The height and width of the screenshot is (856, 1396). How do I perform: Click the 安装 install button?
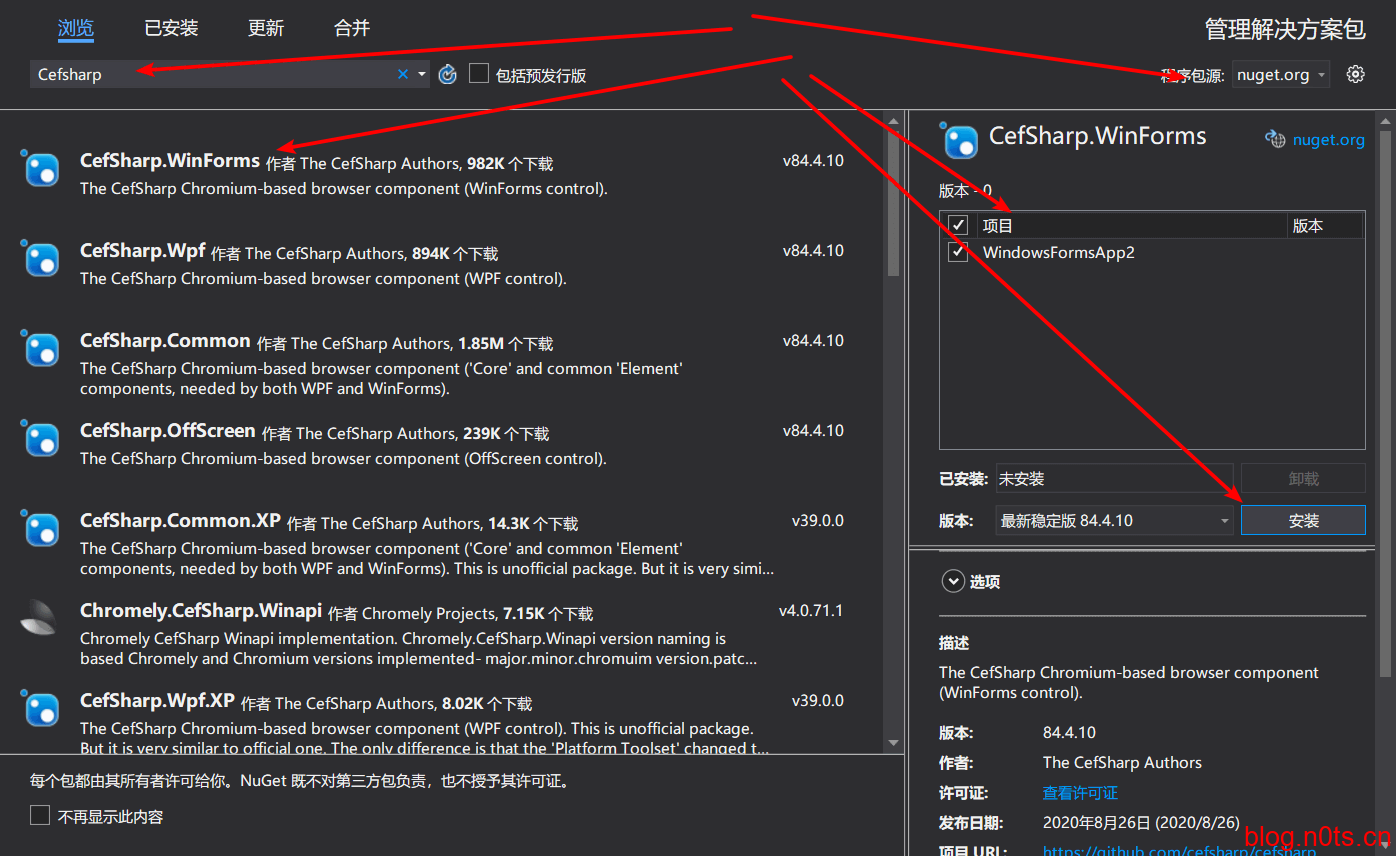[1303, 520]
